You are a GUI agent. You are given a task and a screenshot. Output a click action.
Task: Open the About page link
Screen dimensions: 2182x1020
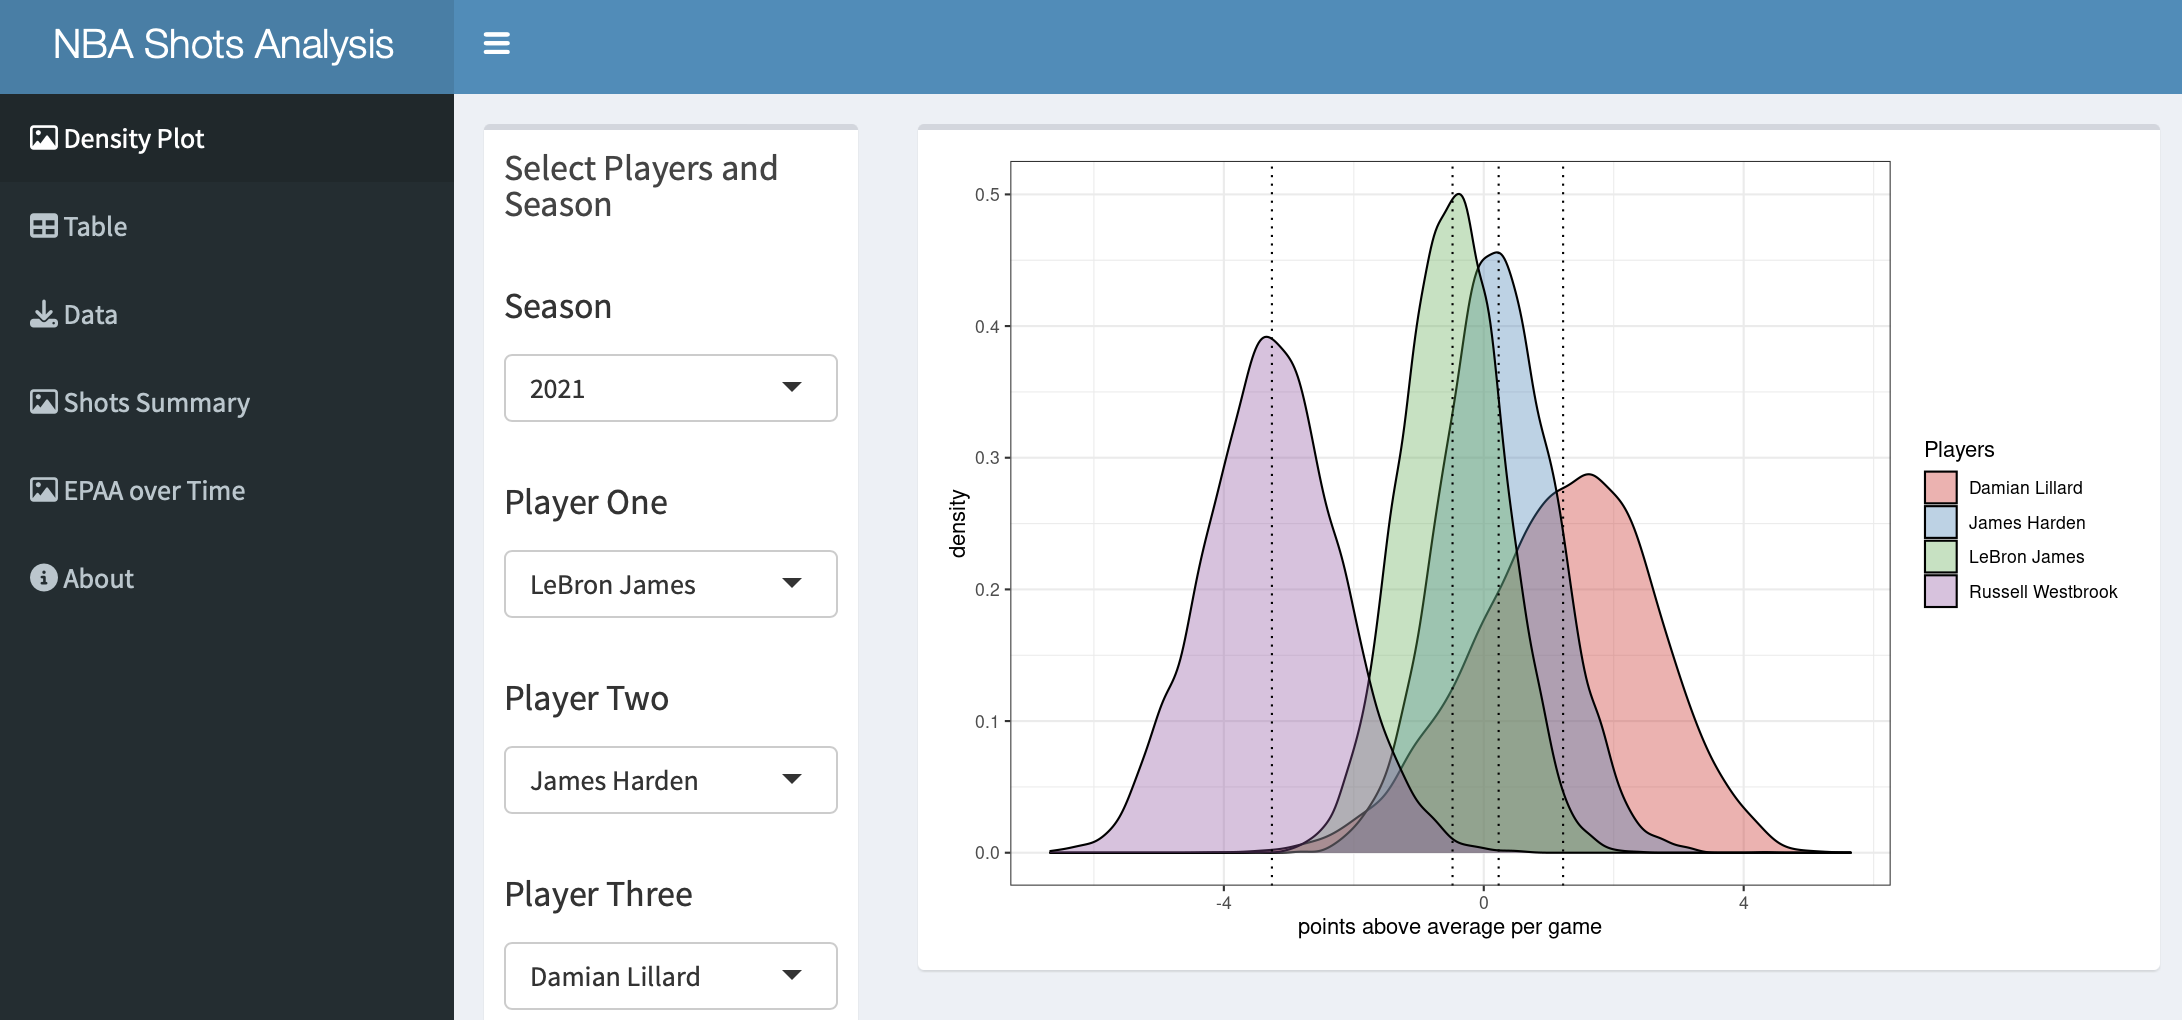99,579
